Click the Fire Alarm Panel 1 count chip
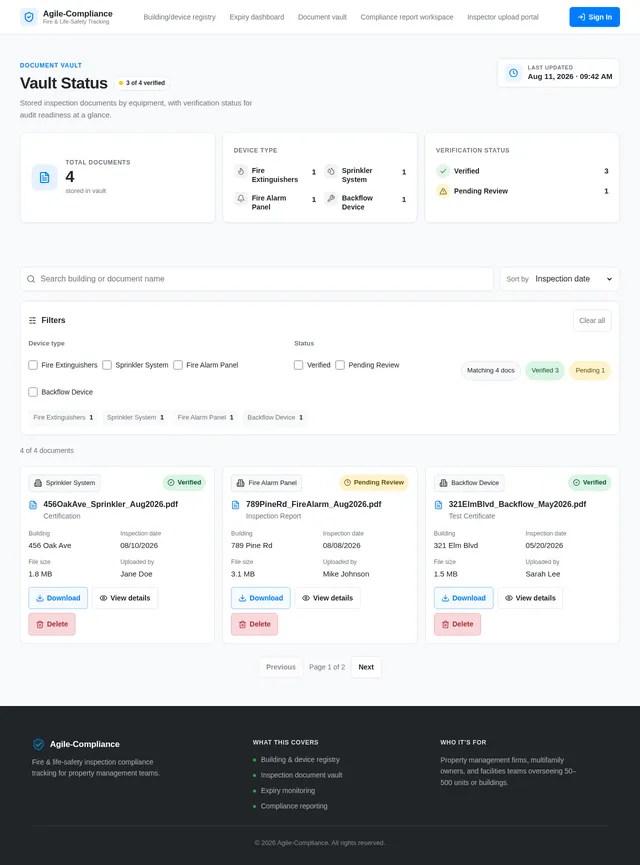Viewport: 640px width, 865px height. tap(205, 418)
